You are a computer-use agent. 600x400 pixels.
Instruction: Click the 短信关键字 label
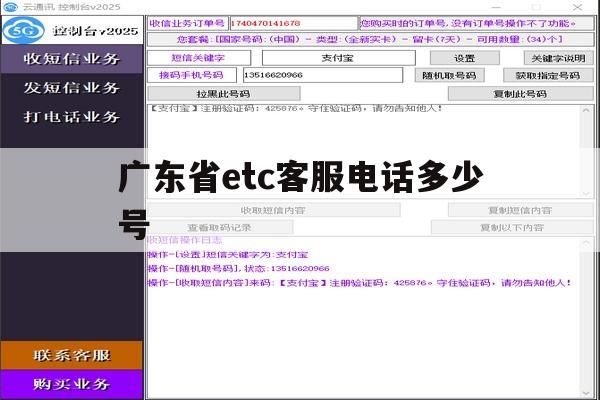[x=199, y=58]
